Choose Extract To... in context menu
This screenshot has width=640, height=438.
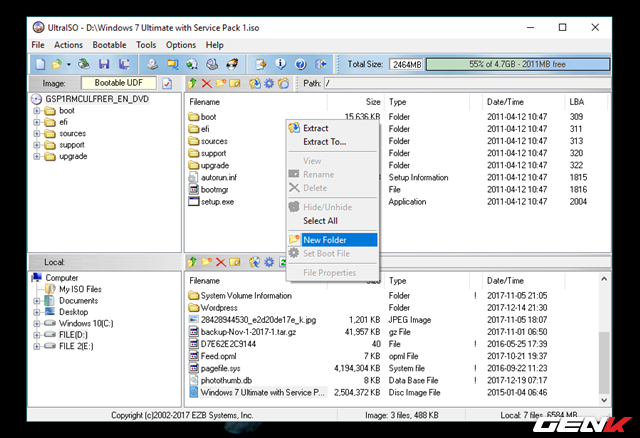click(x=333, y=142)
